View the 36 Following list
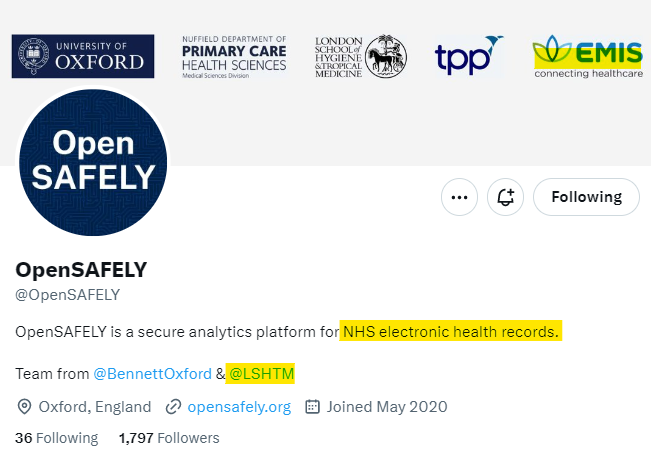The height and width of the screenshot is (454, 651). coord(57,438)
